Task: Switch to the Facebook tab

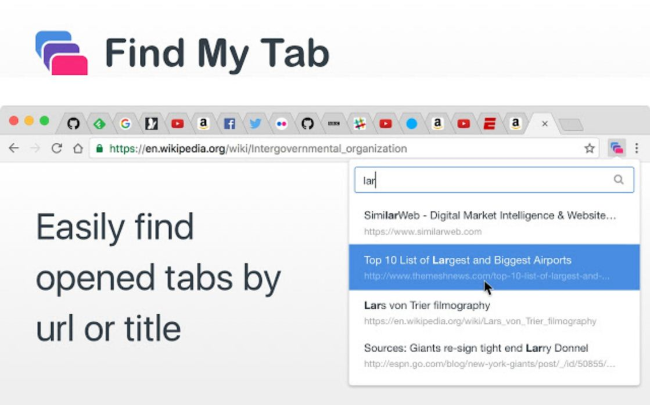Action: click(229, 124)
